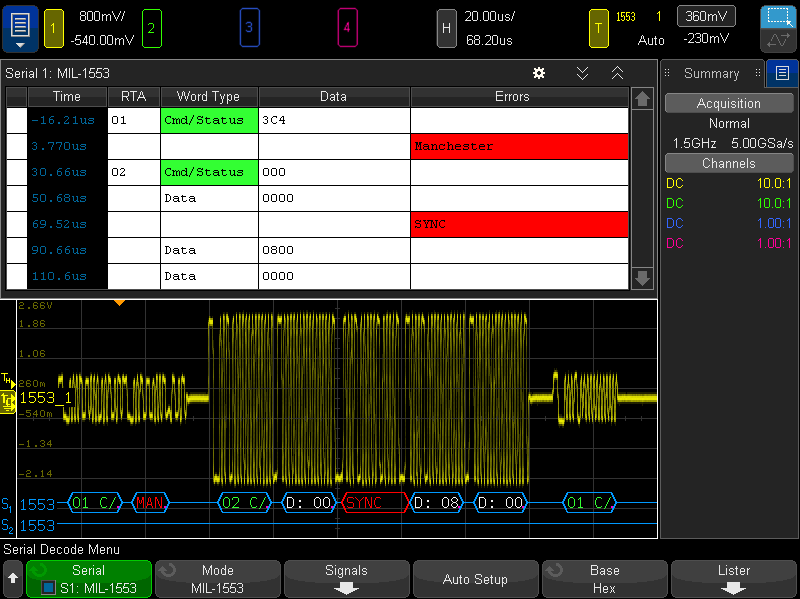The width and height of the screenshot is (800, 599).
Task: Open the MIL-1553 lister settings gear
Action: 538,73
